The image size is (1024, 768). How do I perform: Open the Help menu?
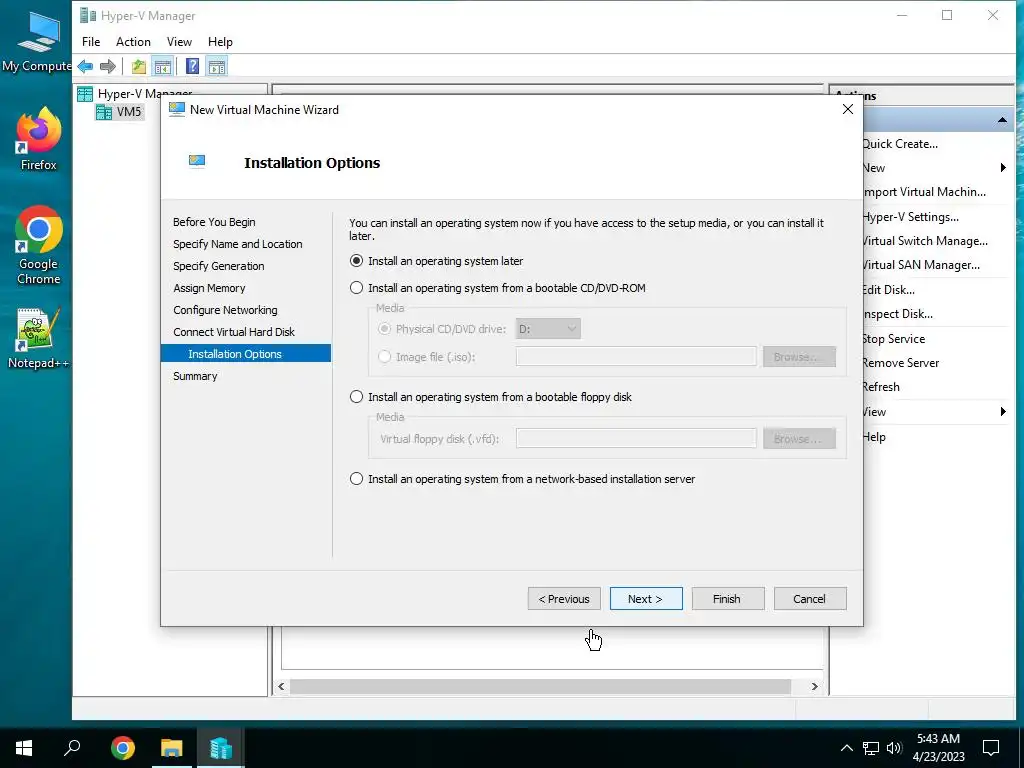tap(220, 42)
